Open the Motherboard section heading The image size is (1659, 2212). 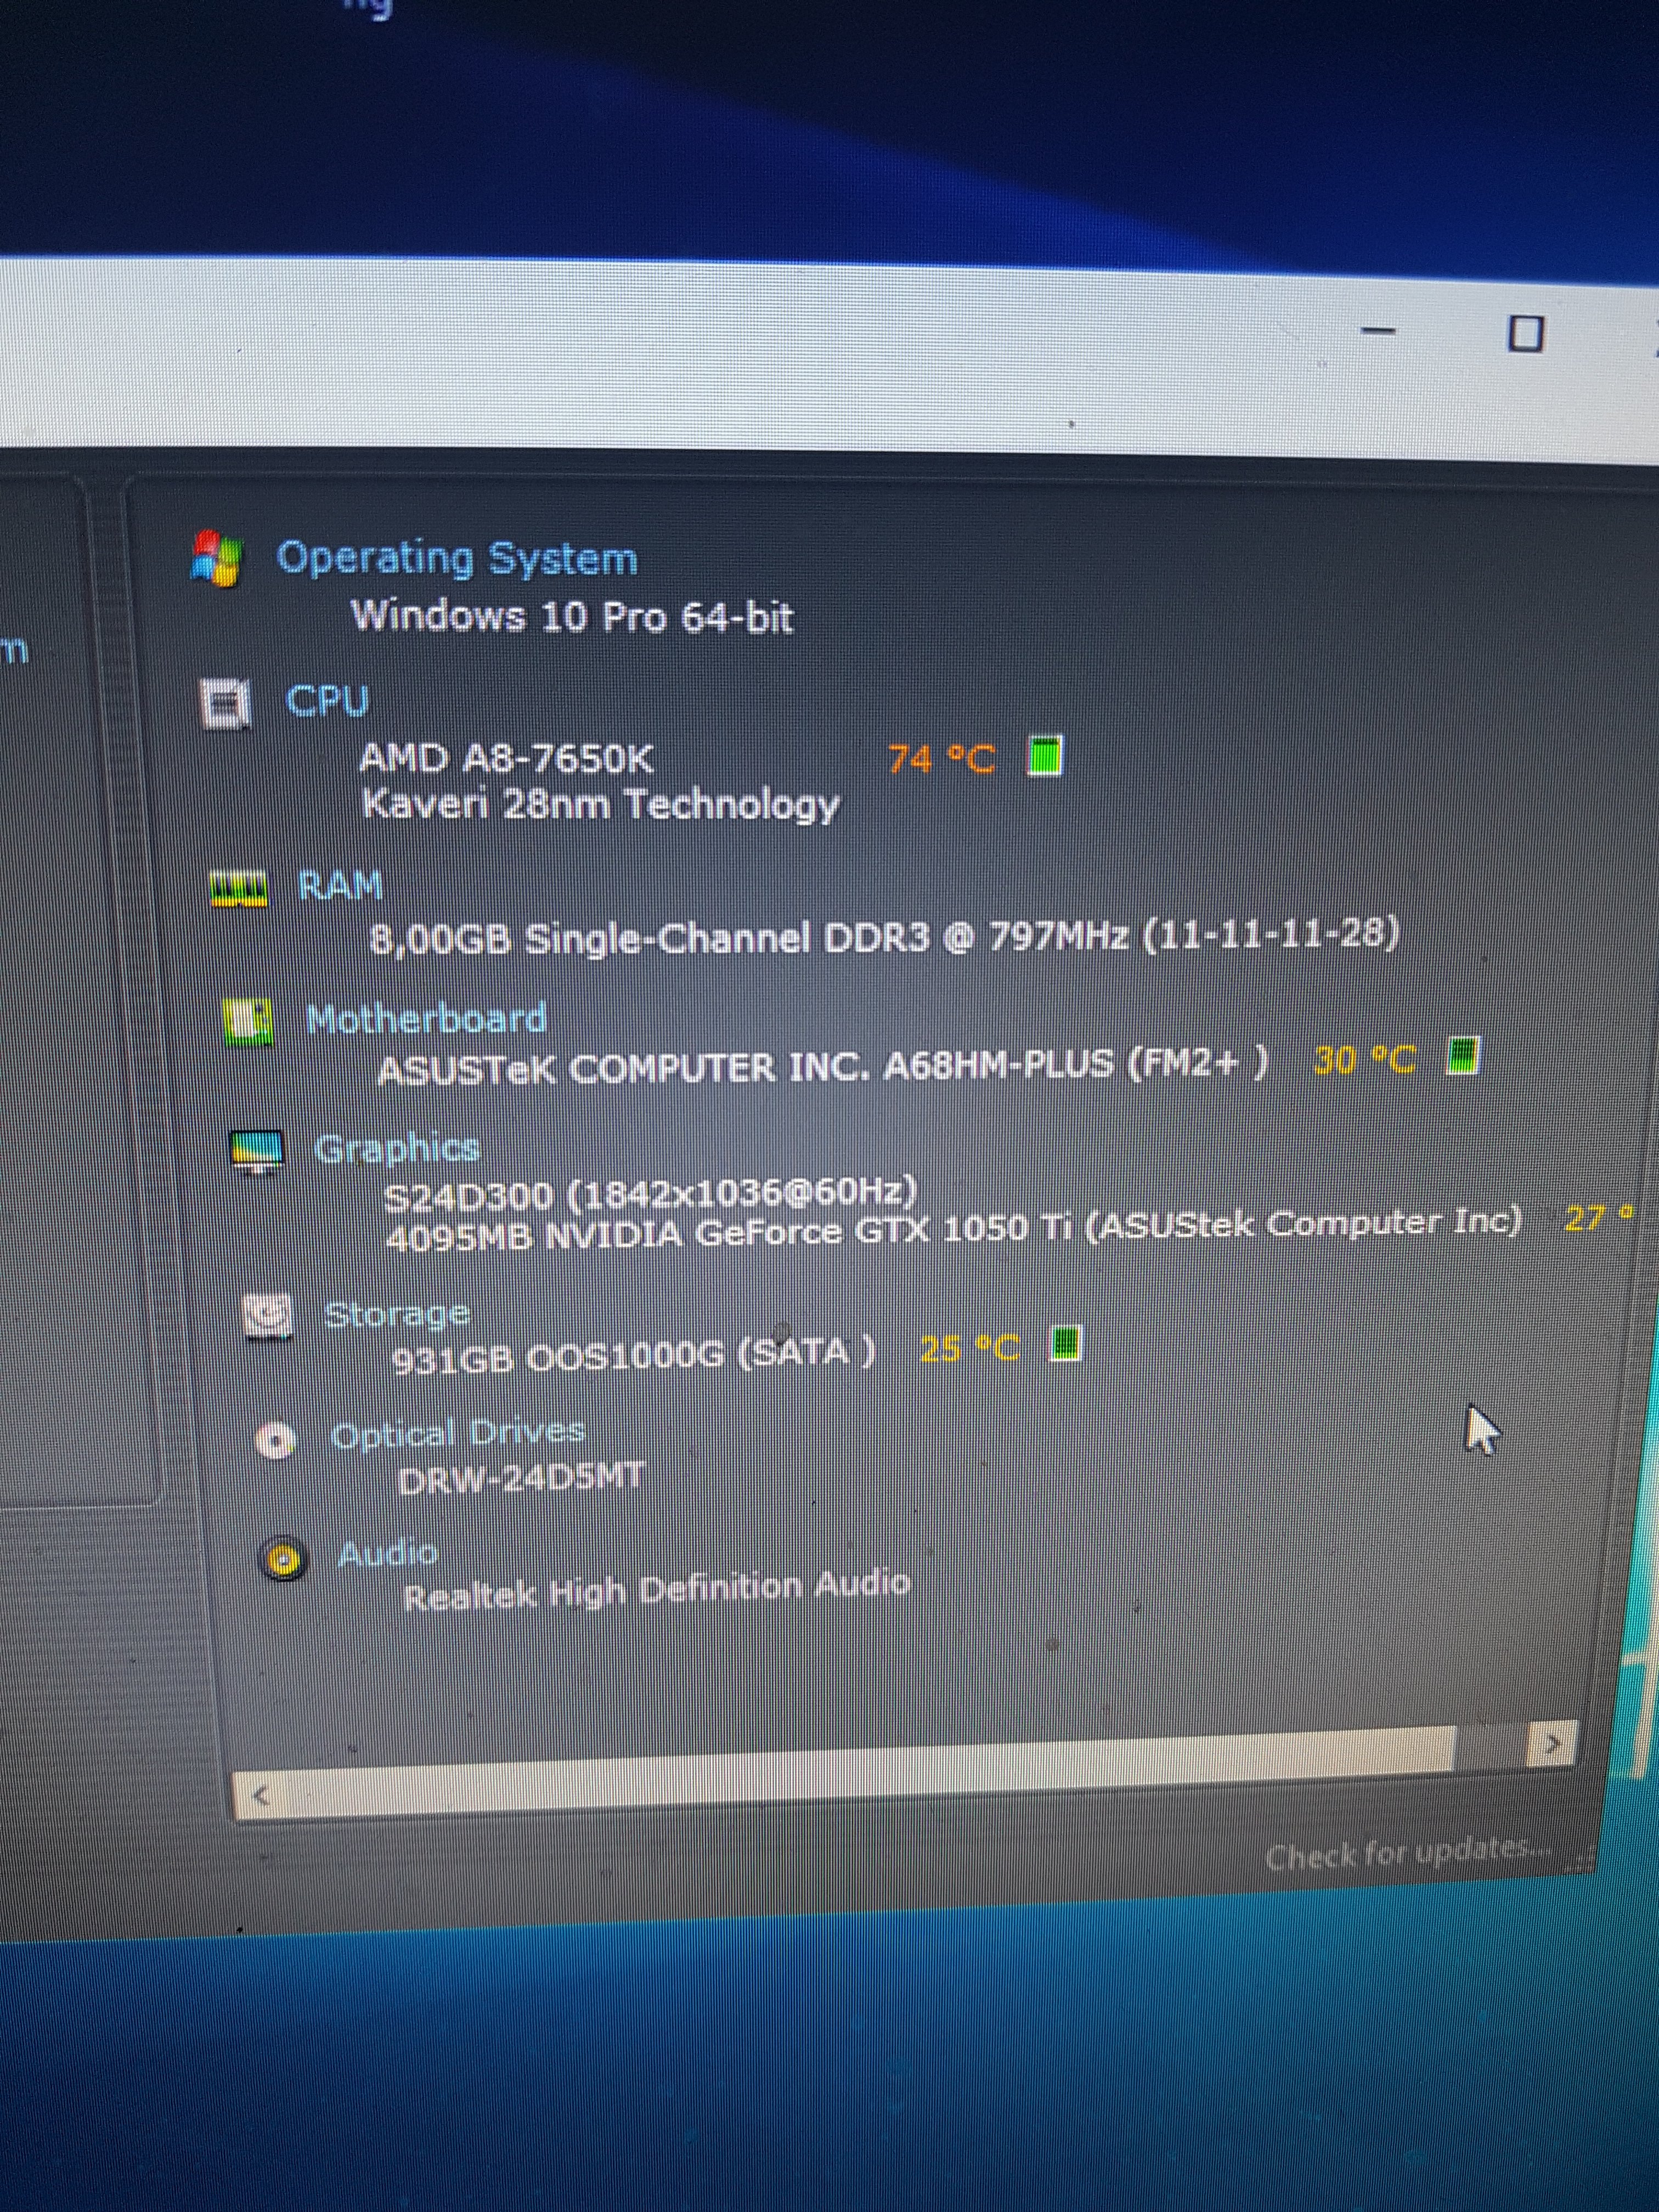click(x=427, y=1019)
